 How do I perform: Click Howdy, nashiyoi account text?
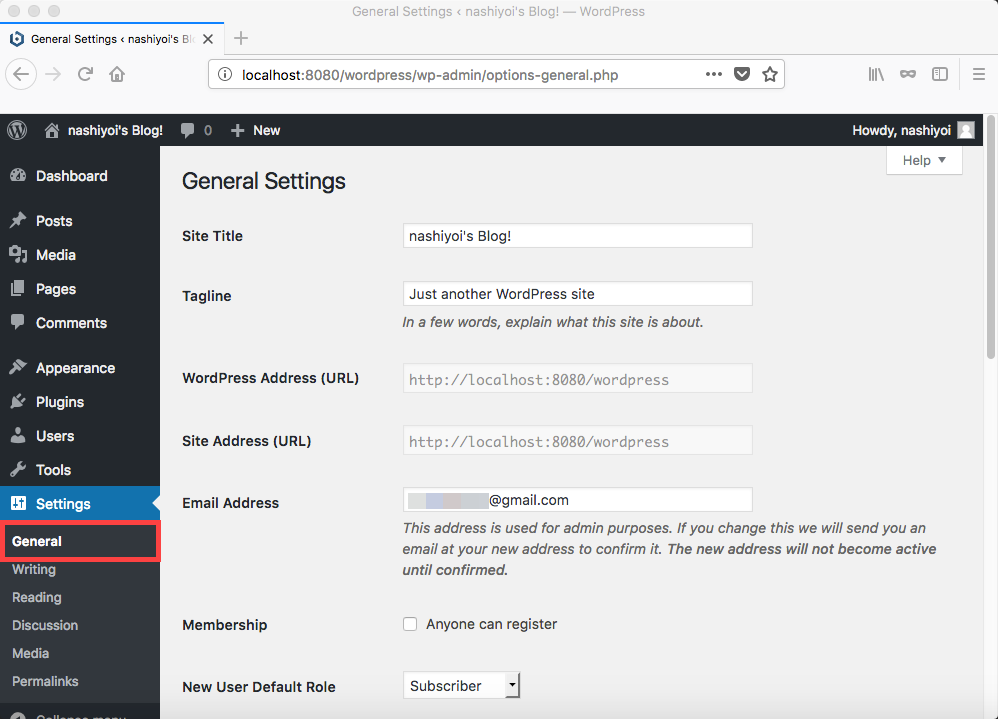[901, 130]
